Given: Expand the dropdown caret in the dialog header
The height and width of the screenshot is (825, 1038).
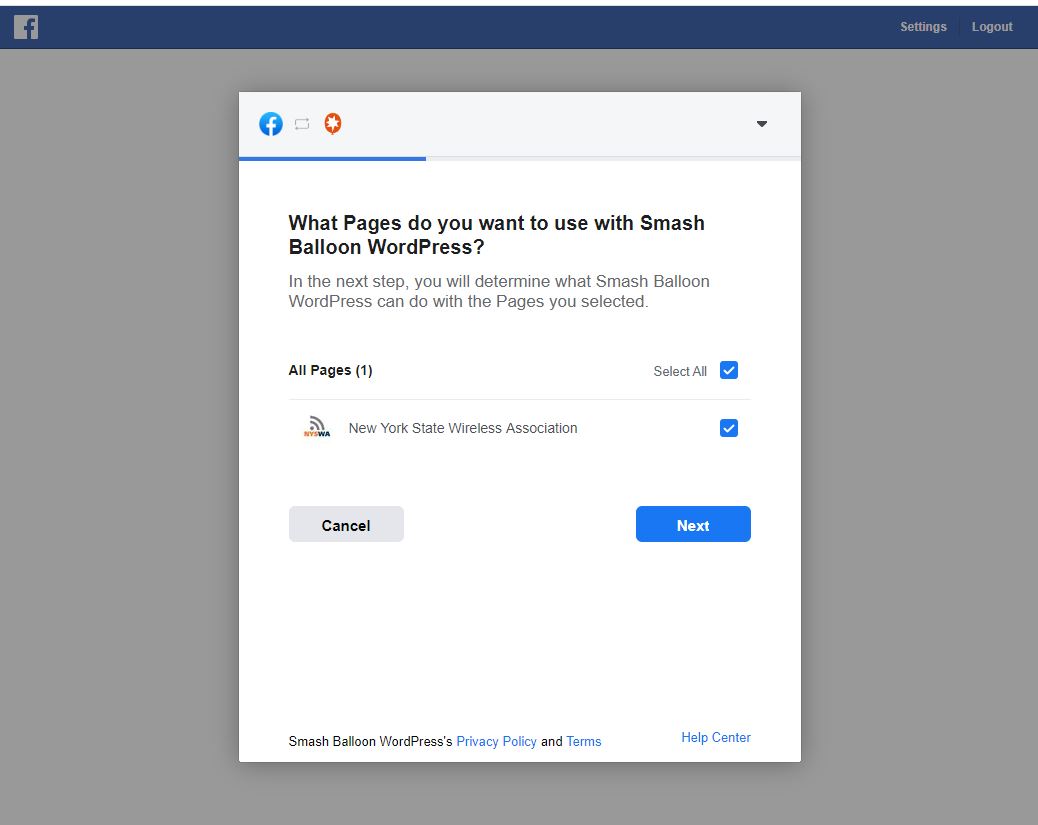Looking at the screenshot, I should (762, 124).
